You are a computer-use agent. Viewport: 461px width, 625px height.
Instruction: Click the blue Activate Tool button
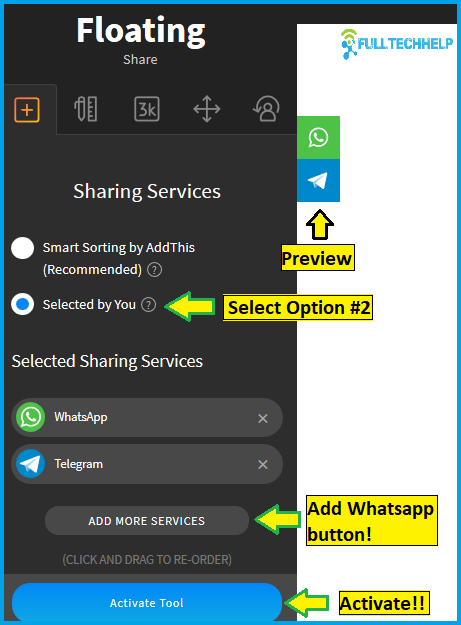tap(147, 603)
